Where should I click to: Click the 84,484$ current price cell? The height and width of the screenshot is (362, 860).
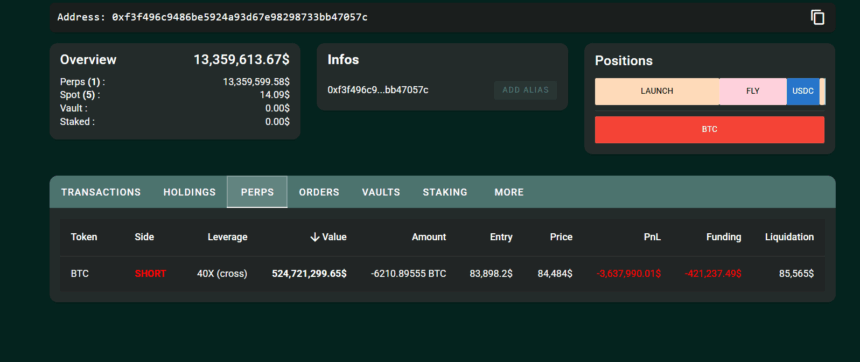pyautogui.click(x=555, y=273)
